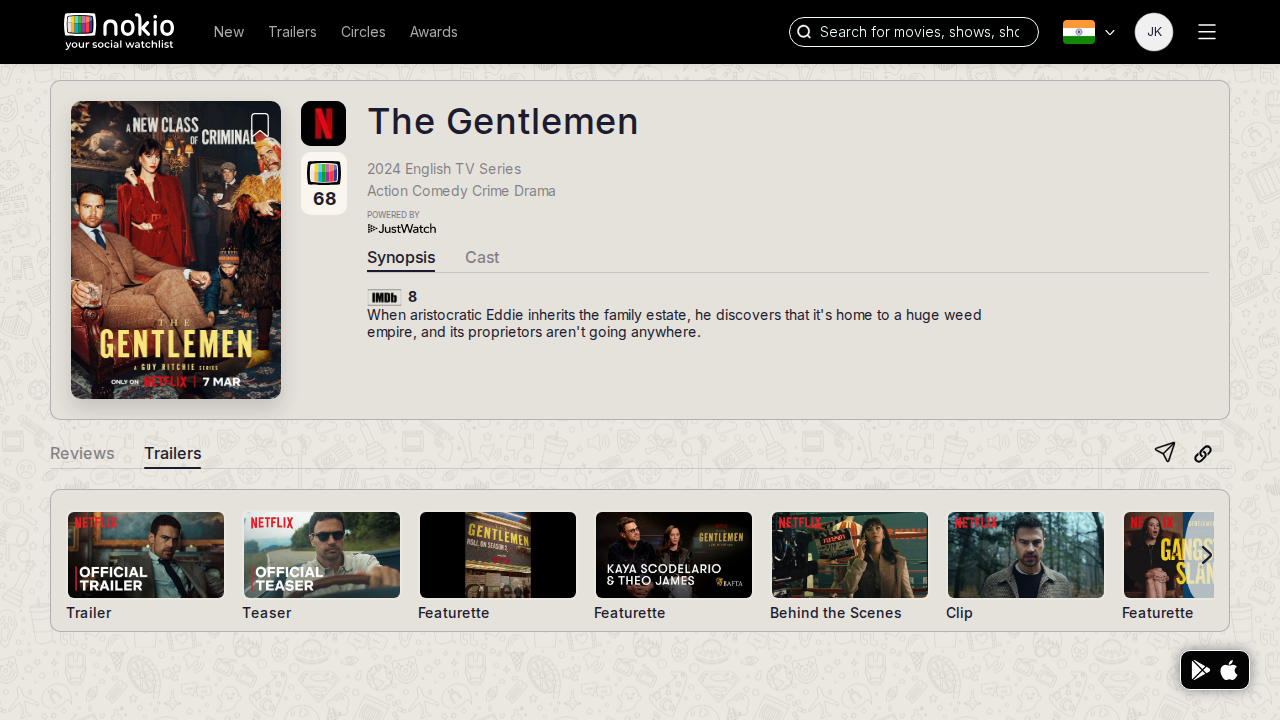This screenshot has width=1280, height=720.
Task: Select the Synopsis tab
Action: point(401,258)
